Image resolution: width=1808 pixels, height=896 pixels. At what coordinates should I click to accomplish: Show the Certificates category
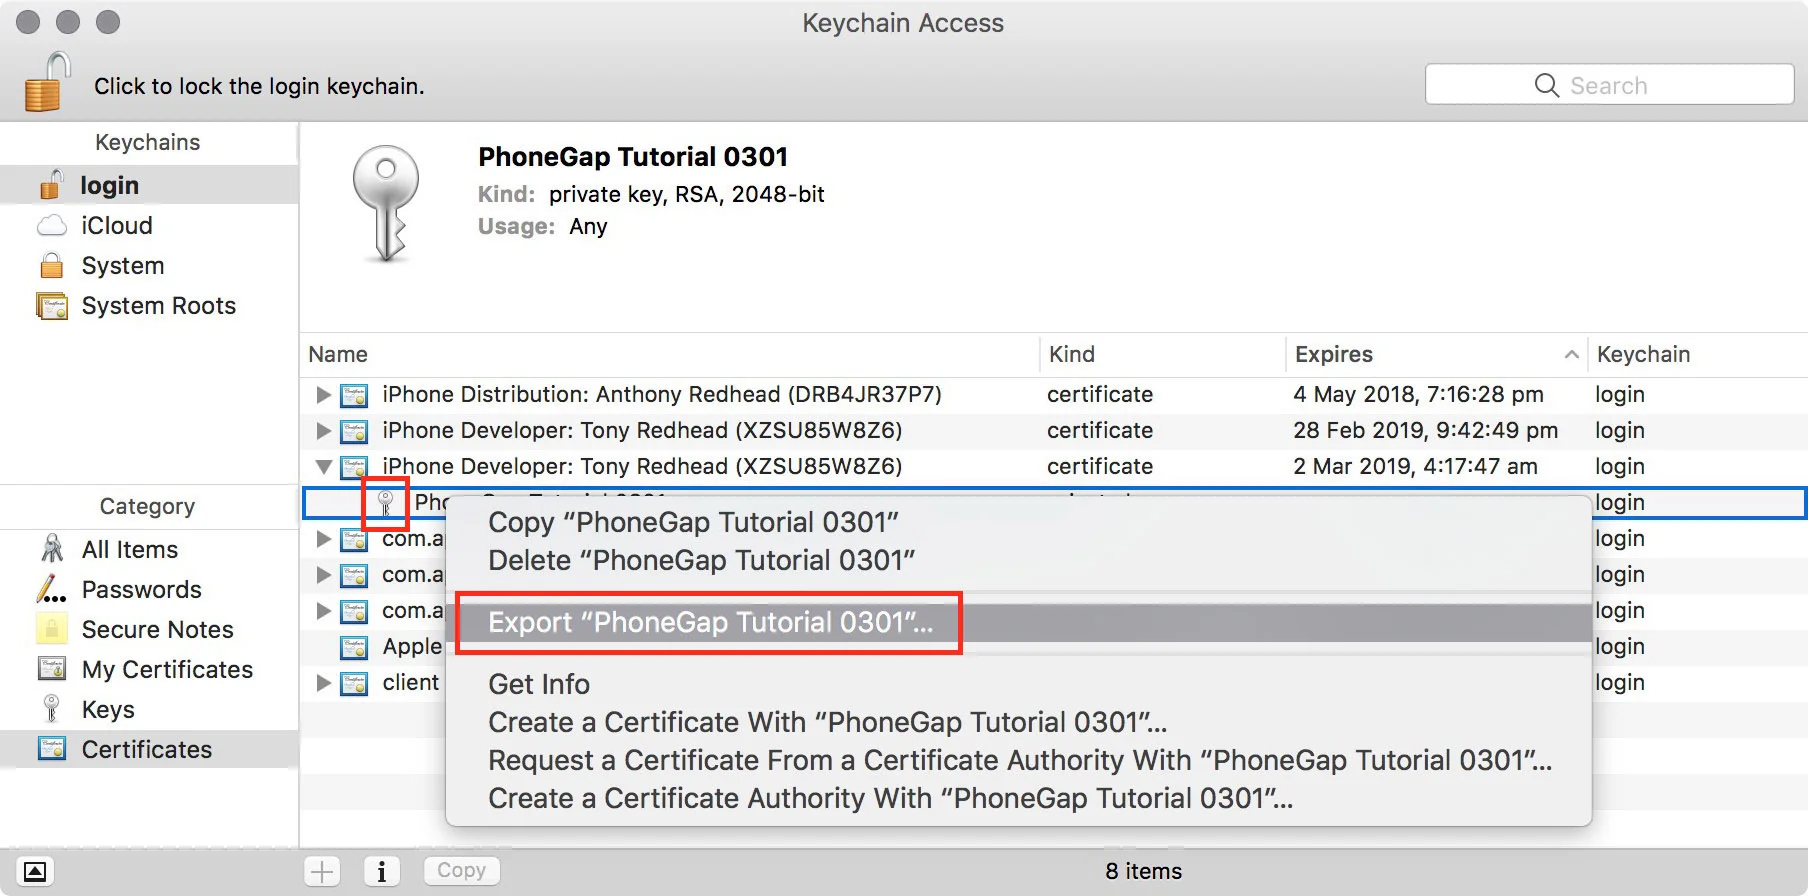click(x=149, y=749)
